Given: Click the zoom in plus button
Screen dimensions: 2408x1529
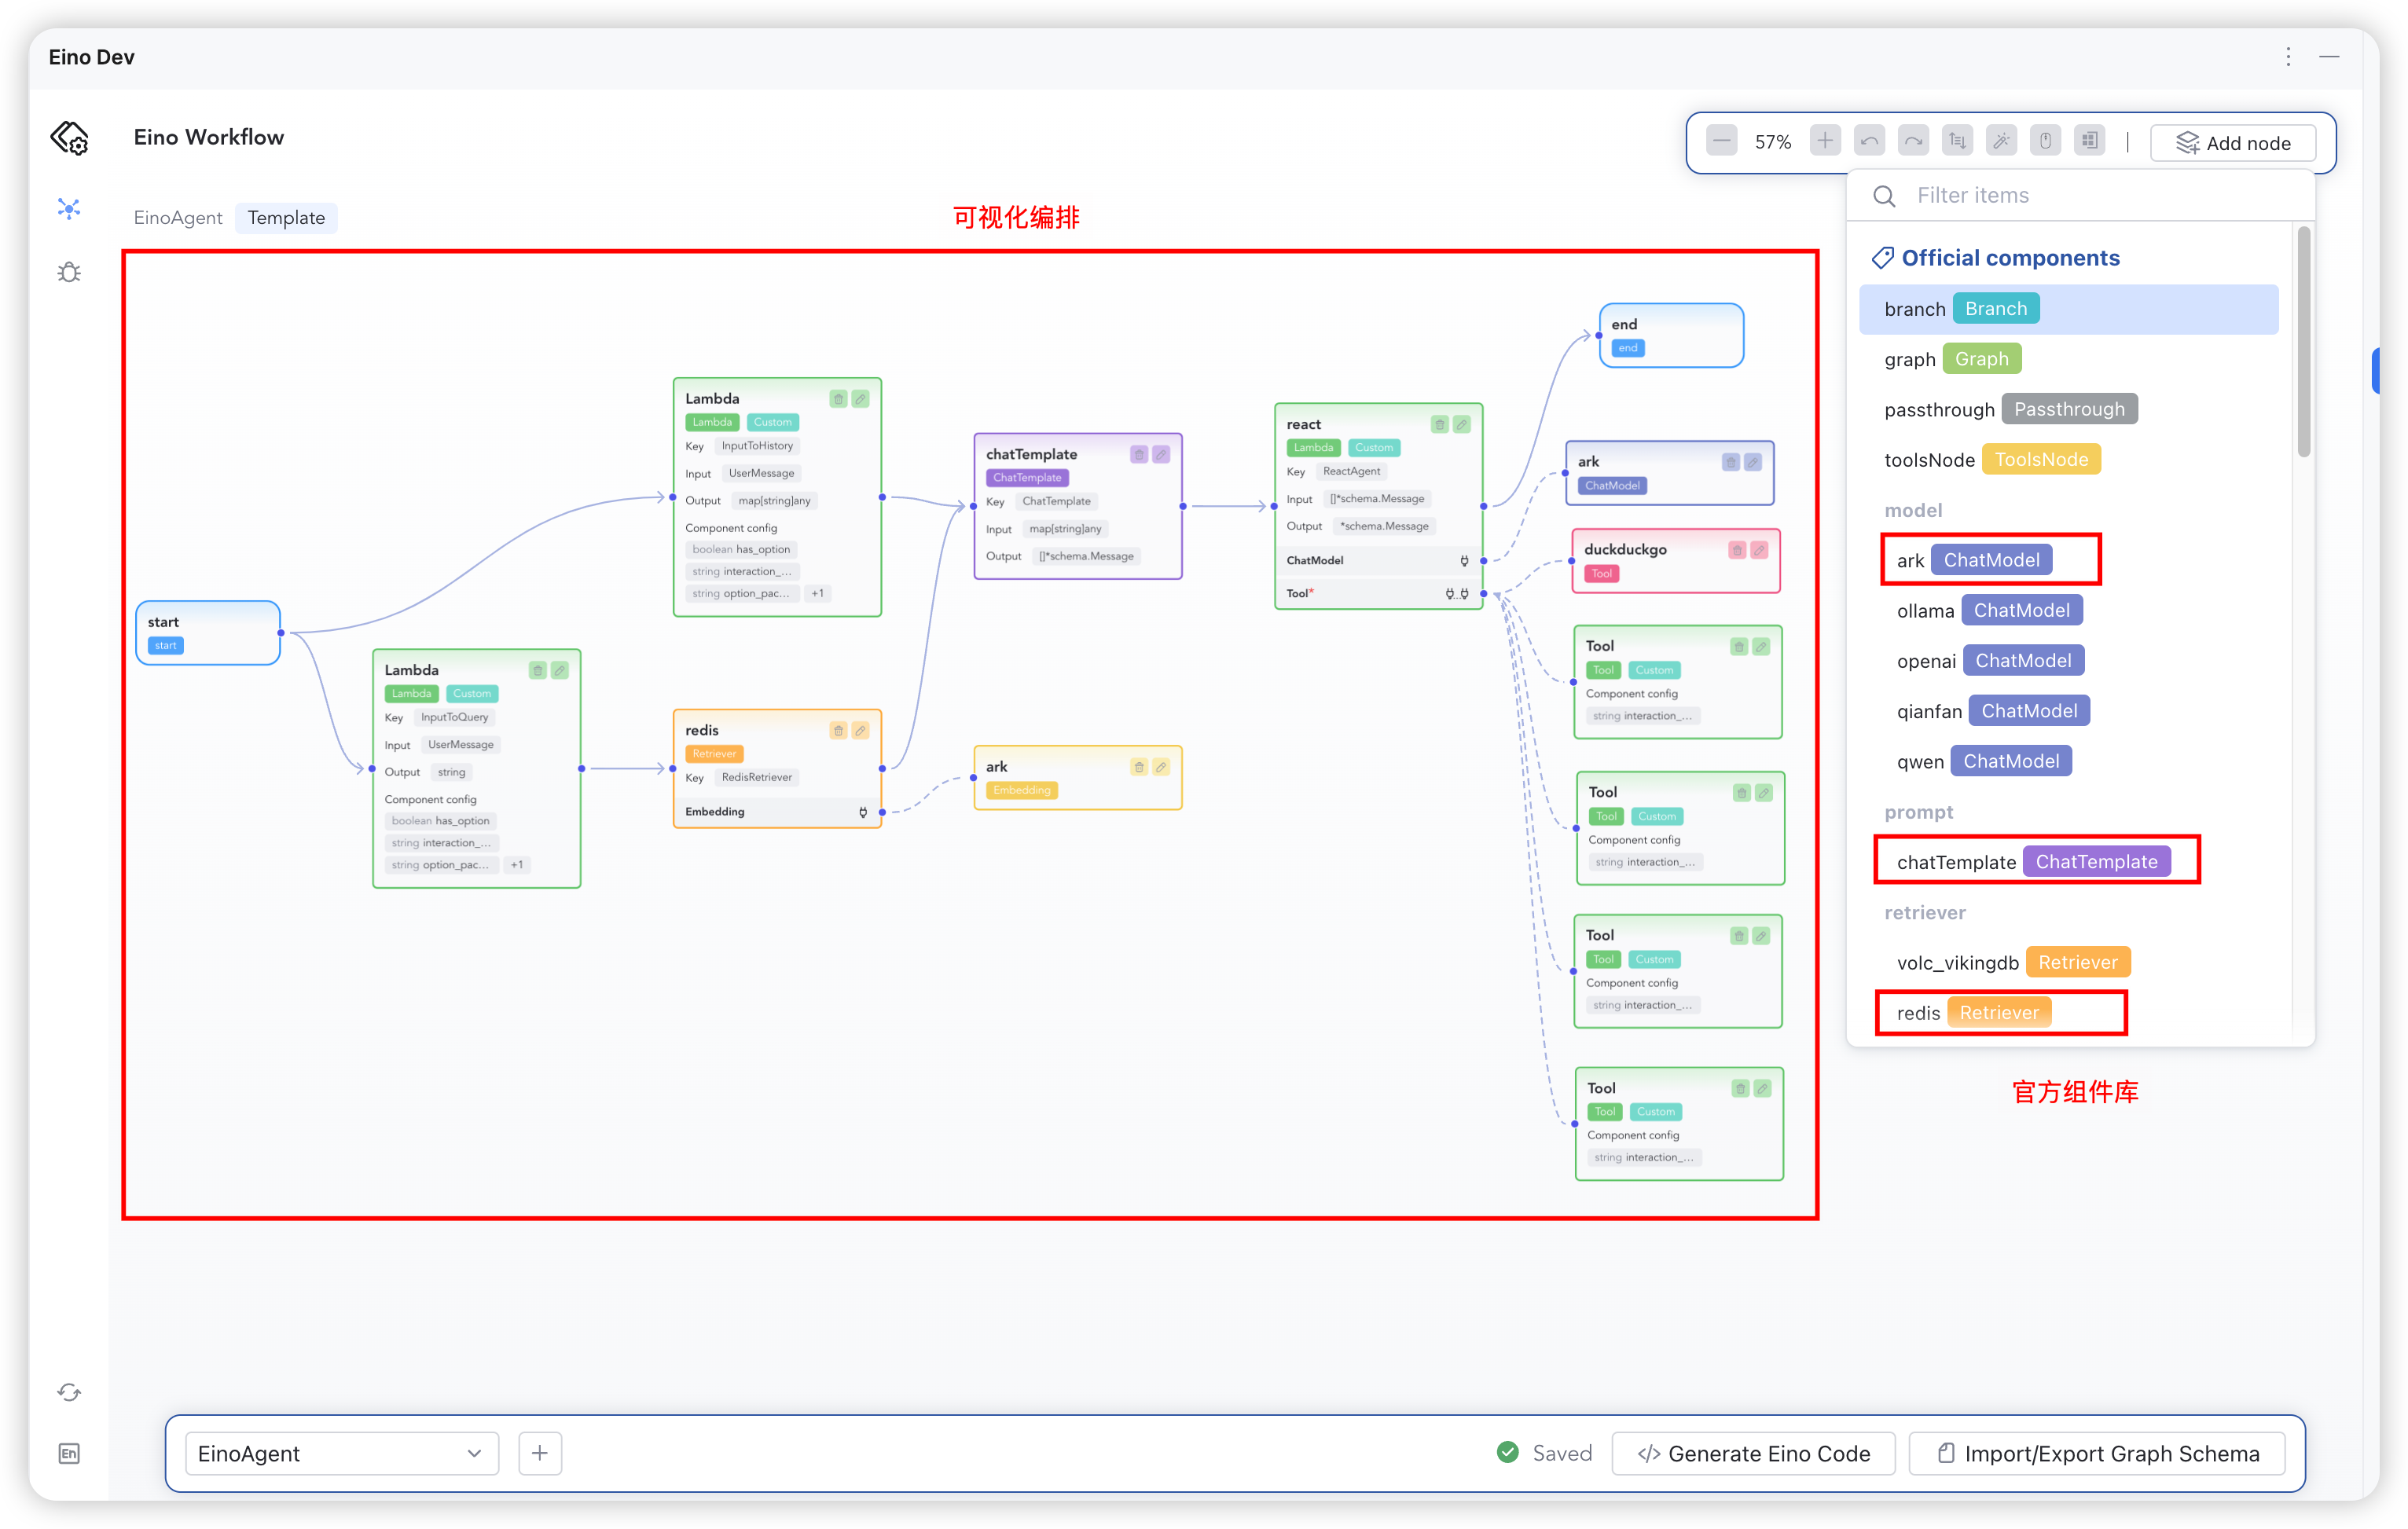Looking at the screenshot, I should 1824,141.
